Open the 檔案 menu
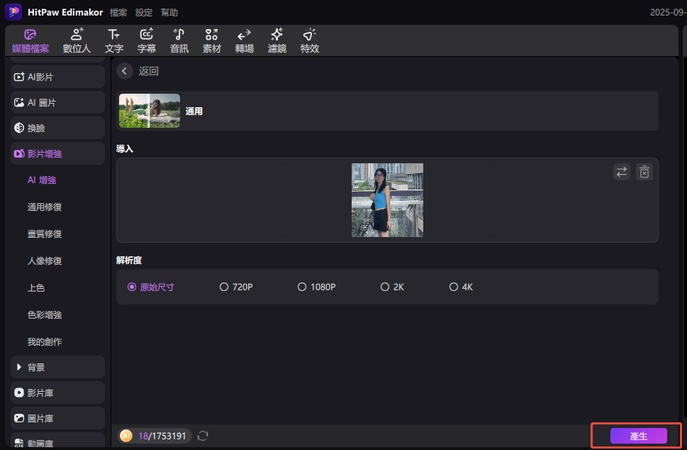687x450 pixels. click(x=118, y=12)
